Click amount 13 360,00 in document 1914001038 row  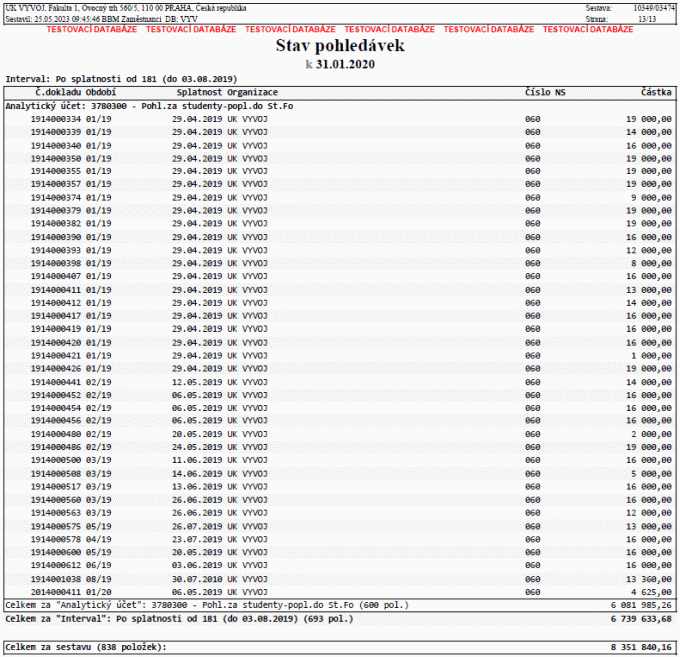click(649, 579)
